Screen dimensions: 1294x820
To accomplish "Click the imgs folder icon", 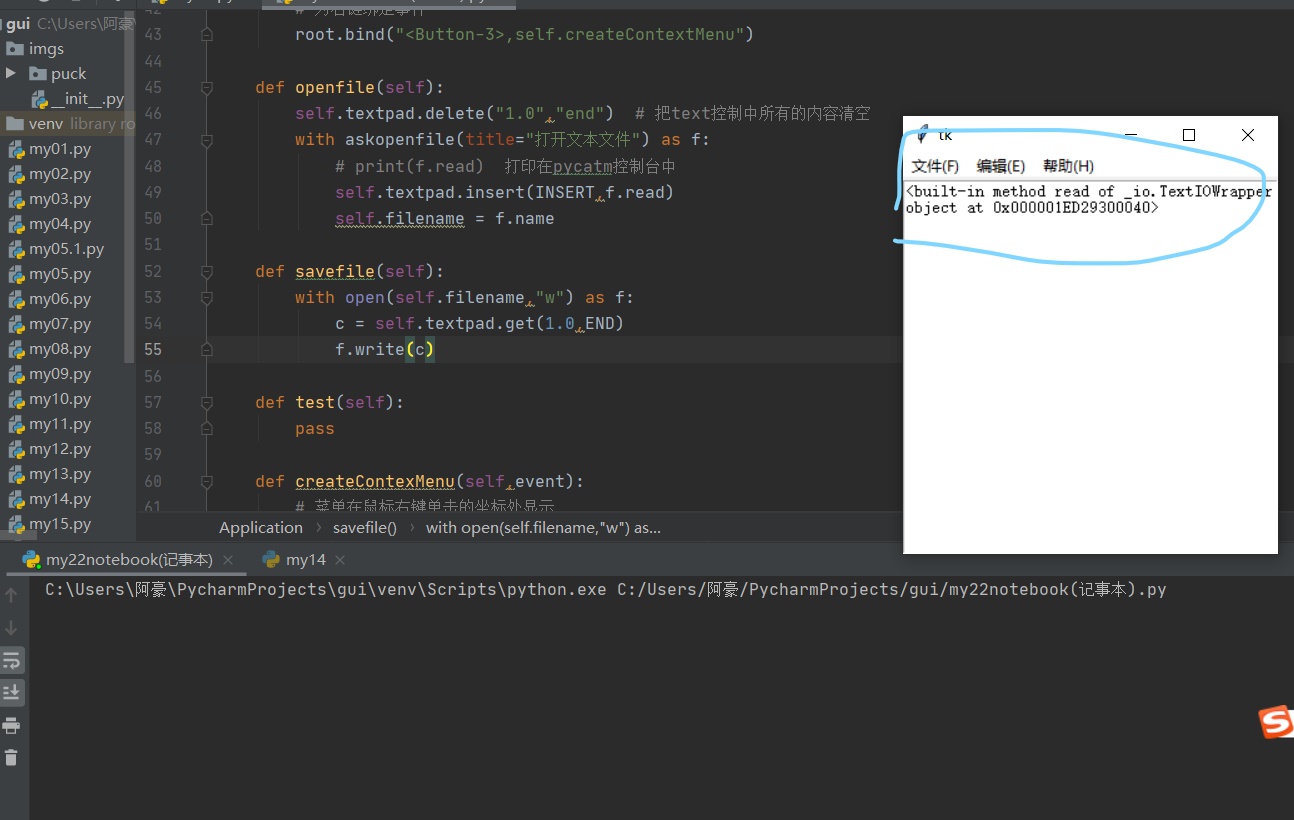I will 14,49.
